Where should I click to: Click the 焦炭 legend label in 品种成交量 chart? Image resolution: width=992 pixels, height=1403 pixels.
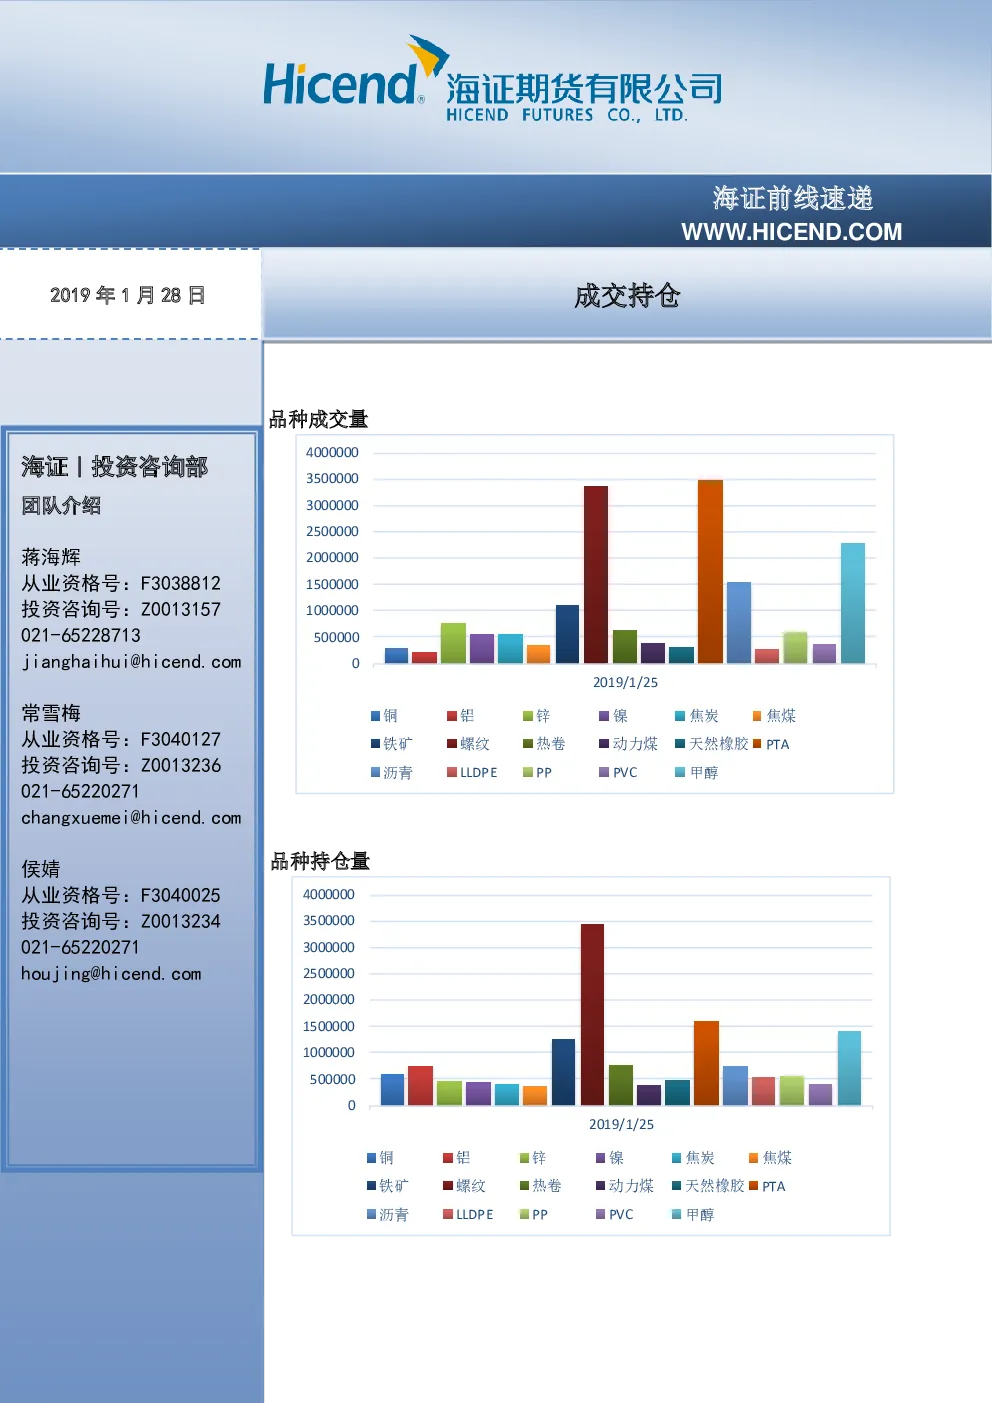pyautogui.click(x=704, y=716)
